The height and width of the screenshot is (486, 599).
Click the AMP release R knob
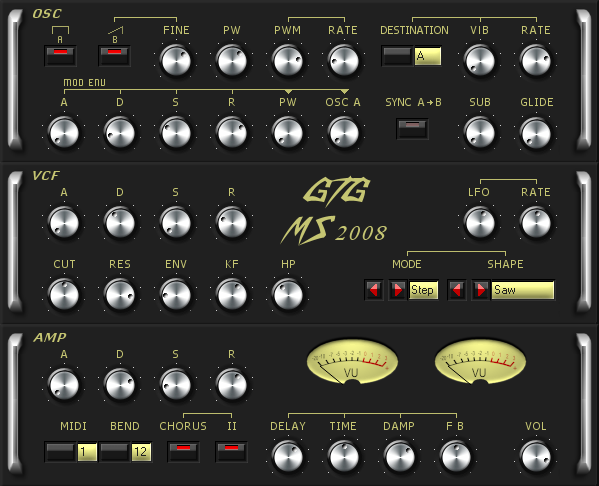(x=232, y=385)
